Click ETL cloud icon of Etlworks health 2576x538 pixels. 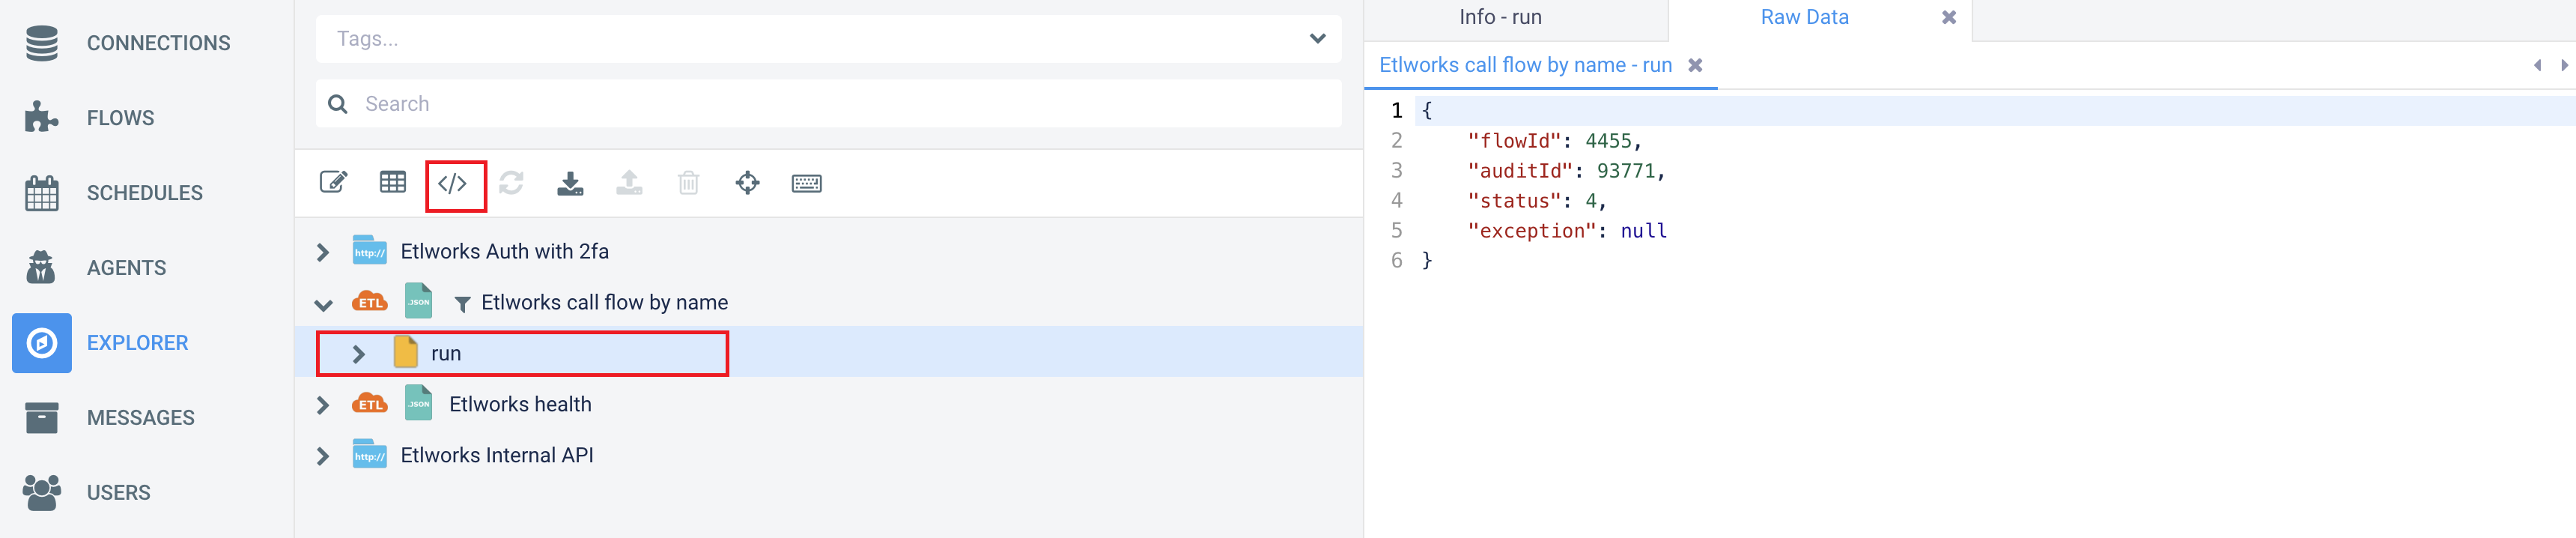click(370, 403)
